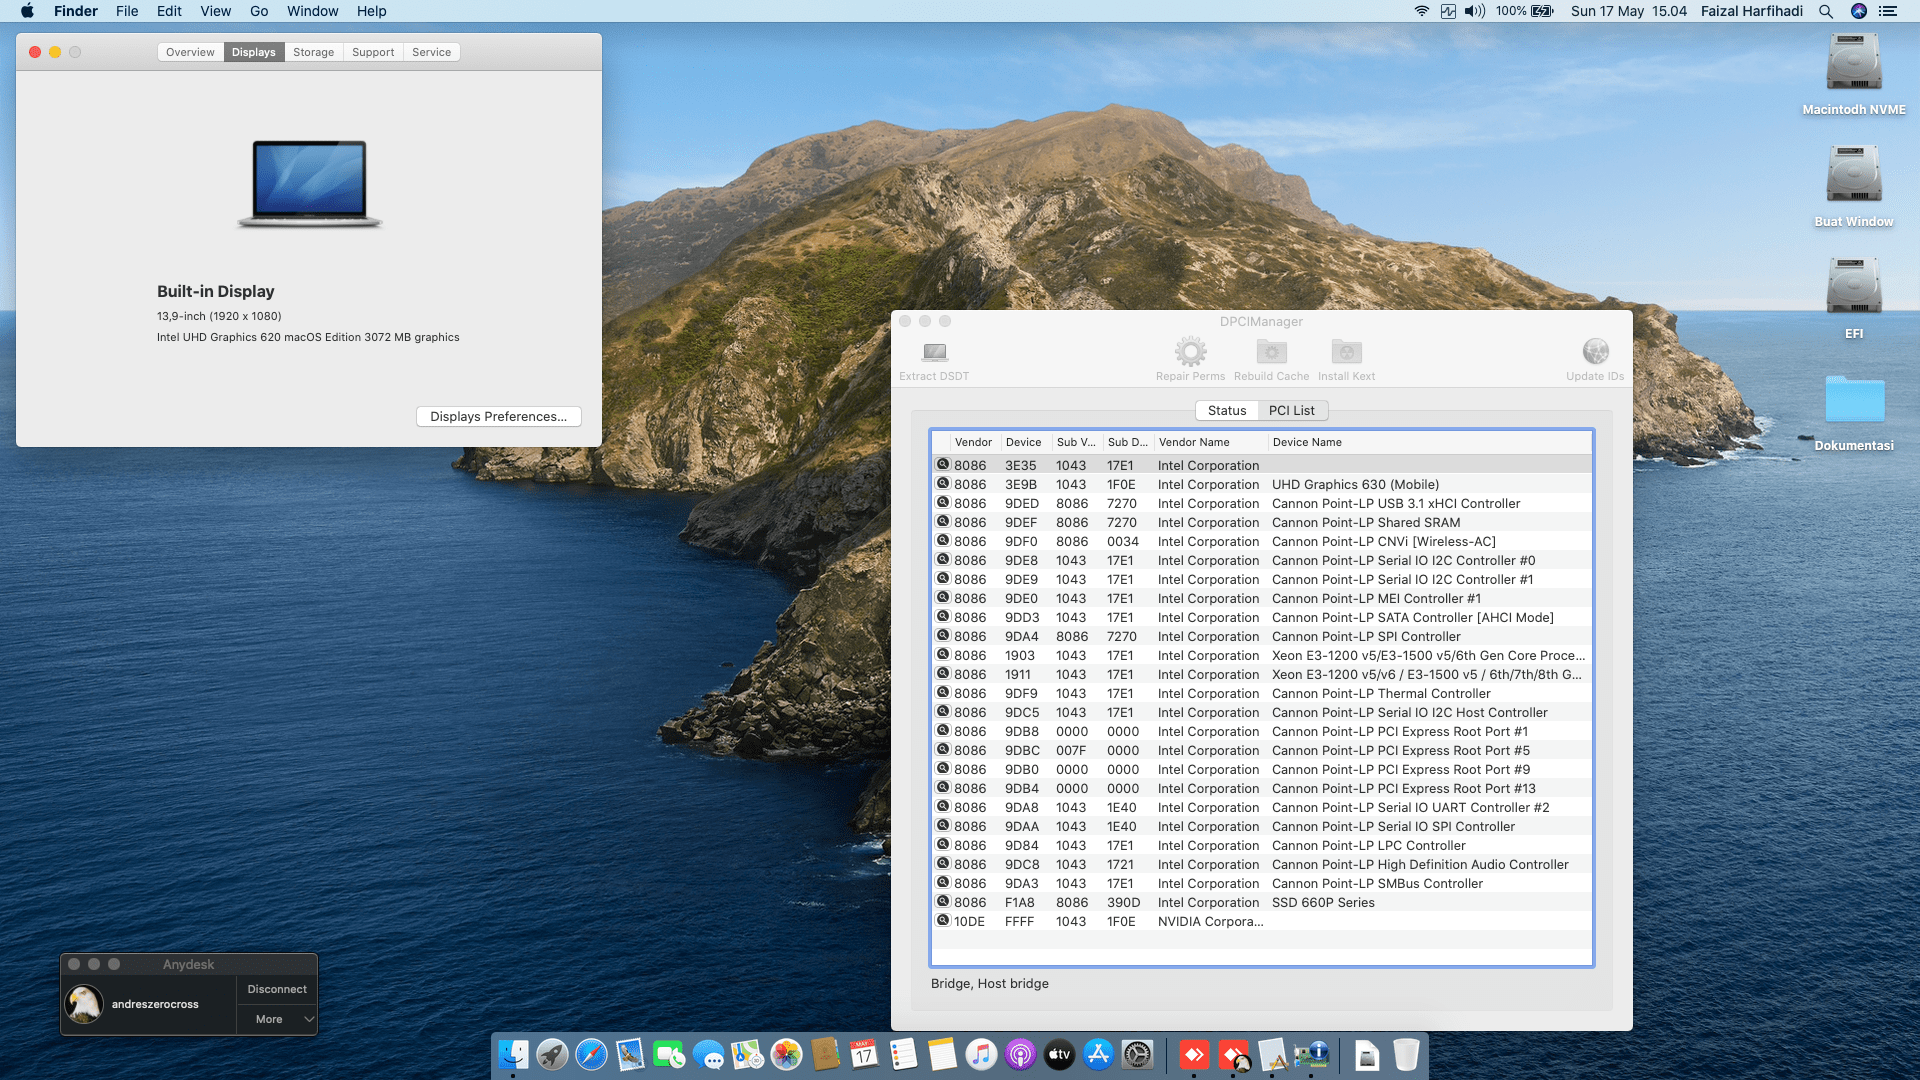The width and height of the screenshot is (1920, 1080).
Task: Click the Rebuild Cache toolbar icon
Action: click(x=1271, y=352)
